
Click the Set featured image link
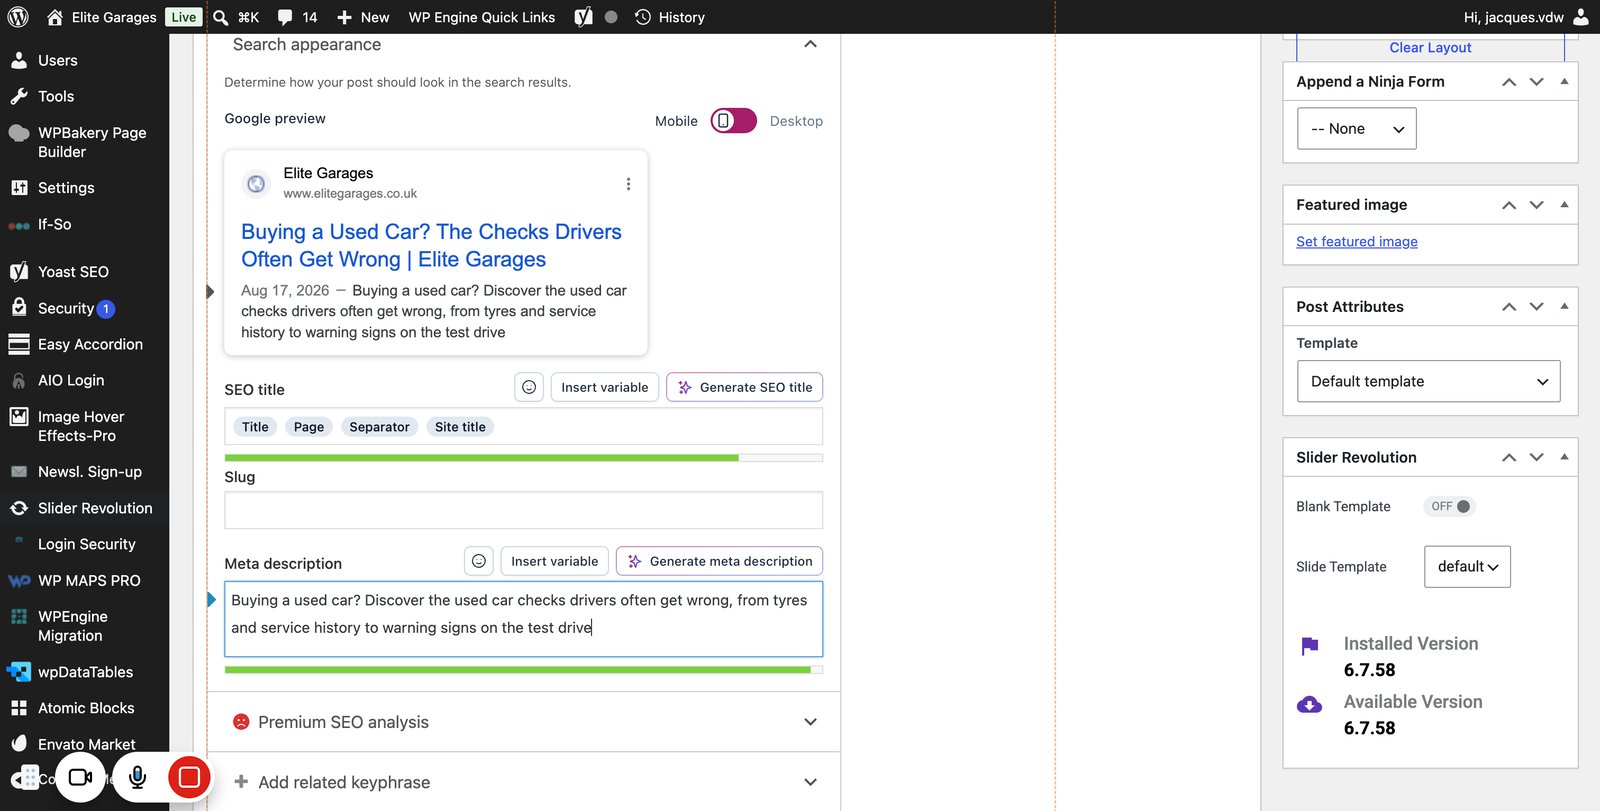pos(1357,241)
